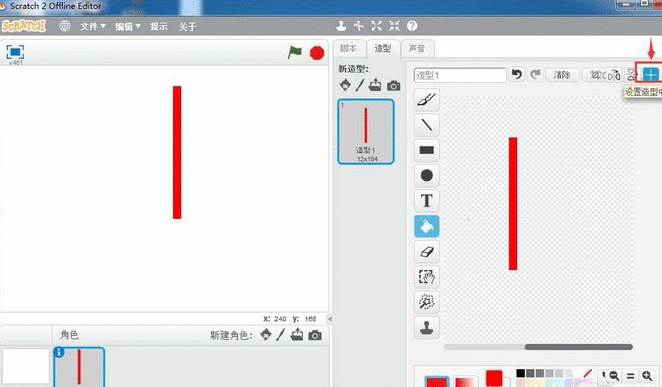Pick the Duplicate stamp in top toolbar

tap(341, 26)
